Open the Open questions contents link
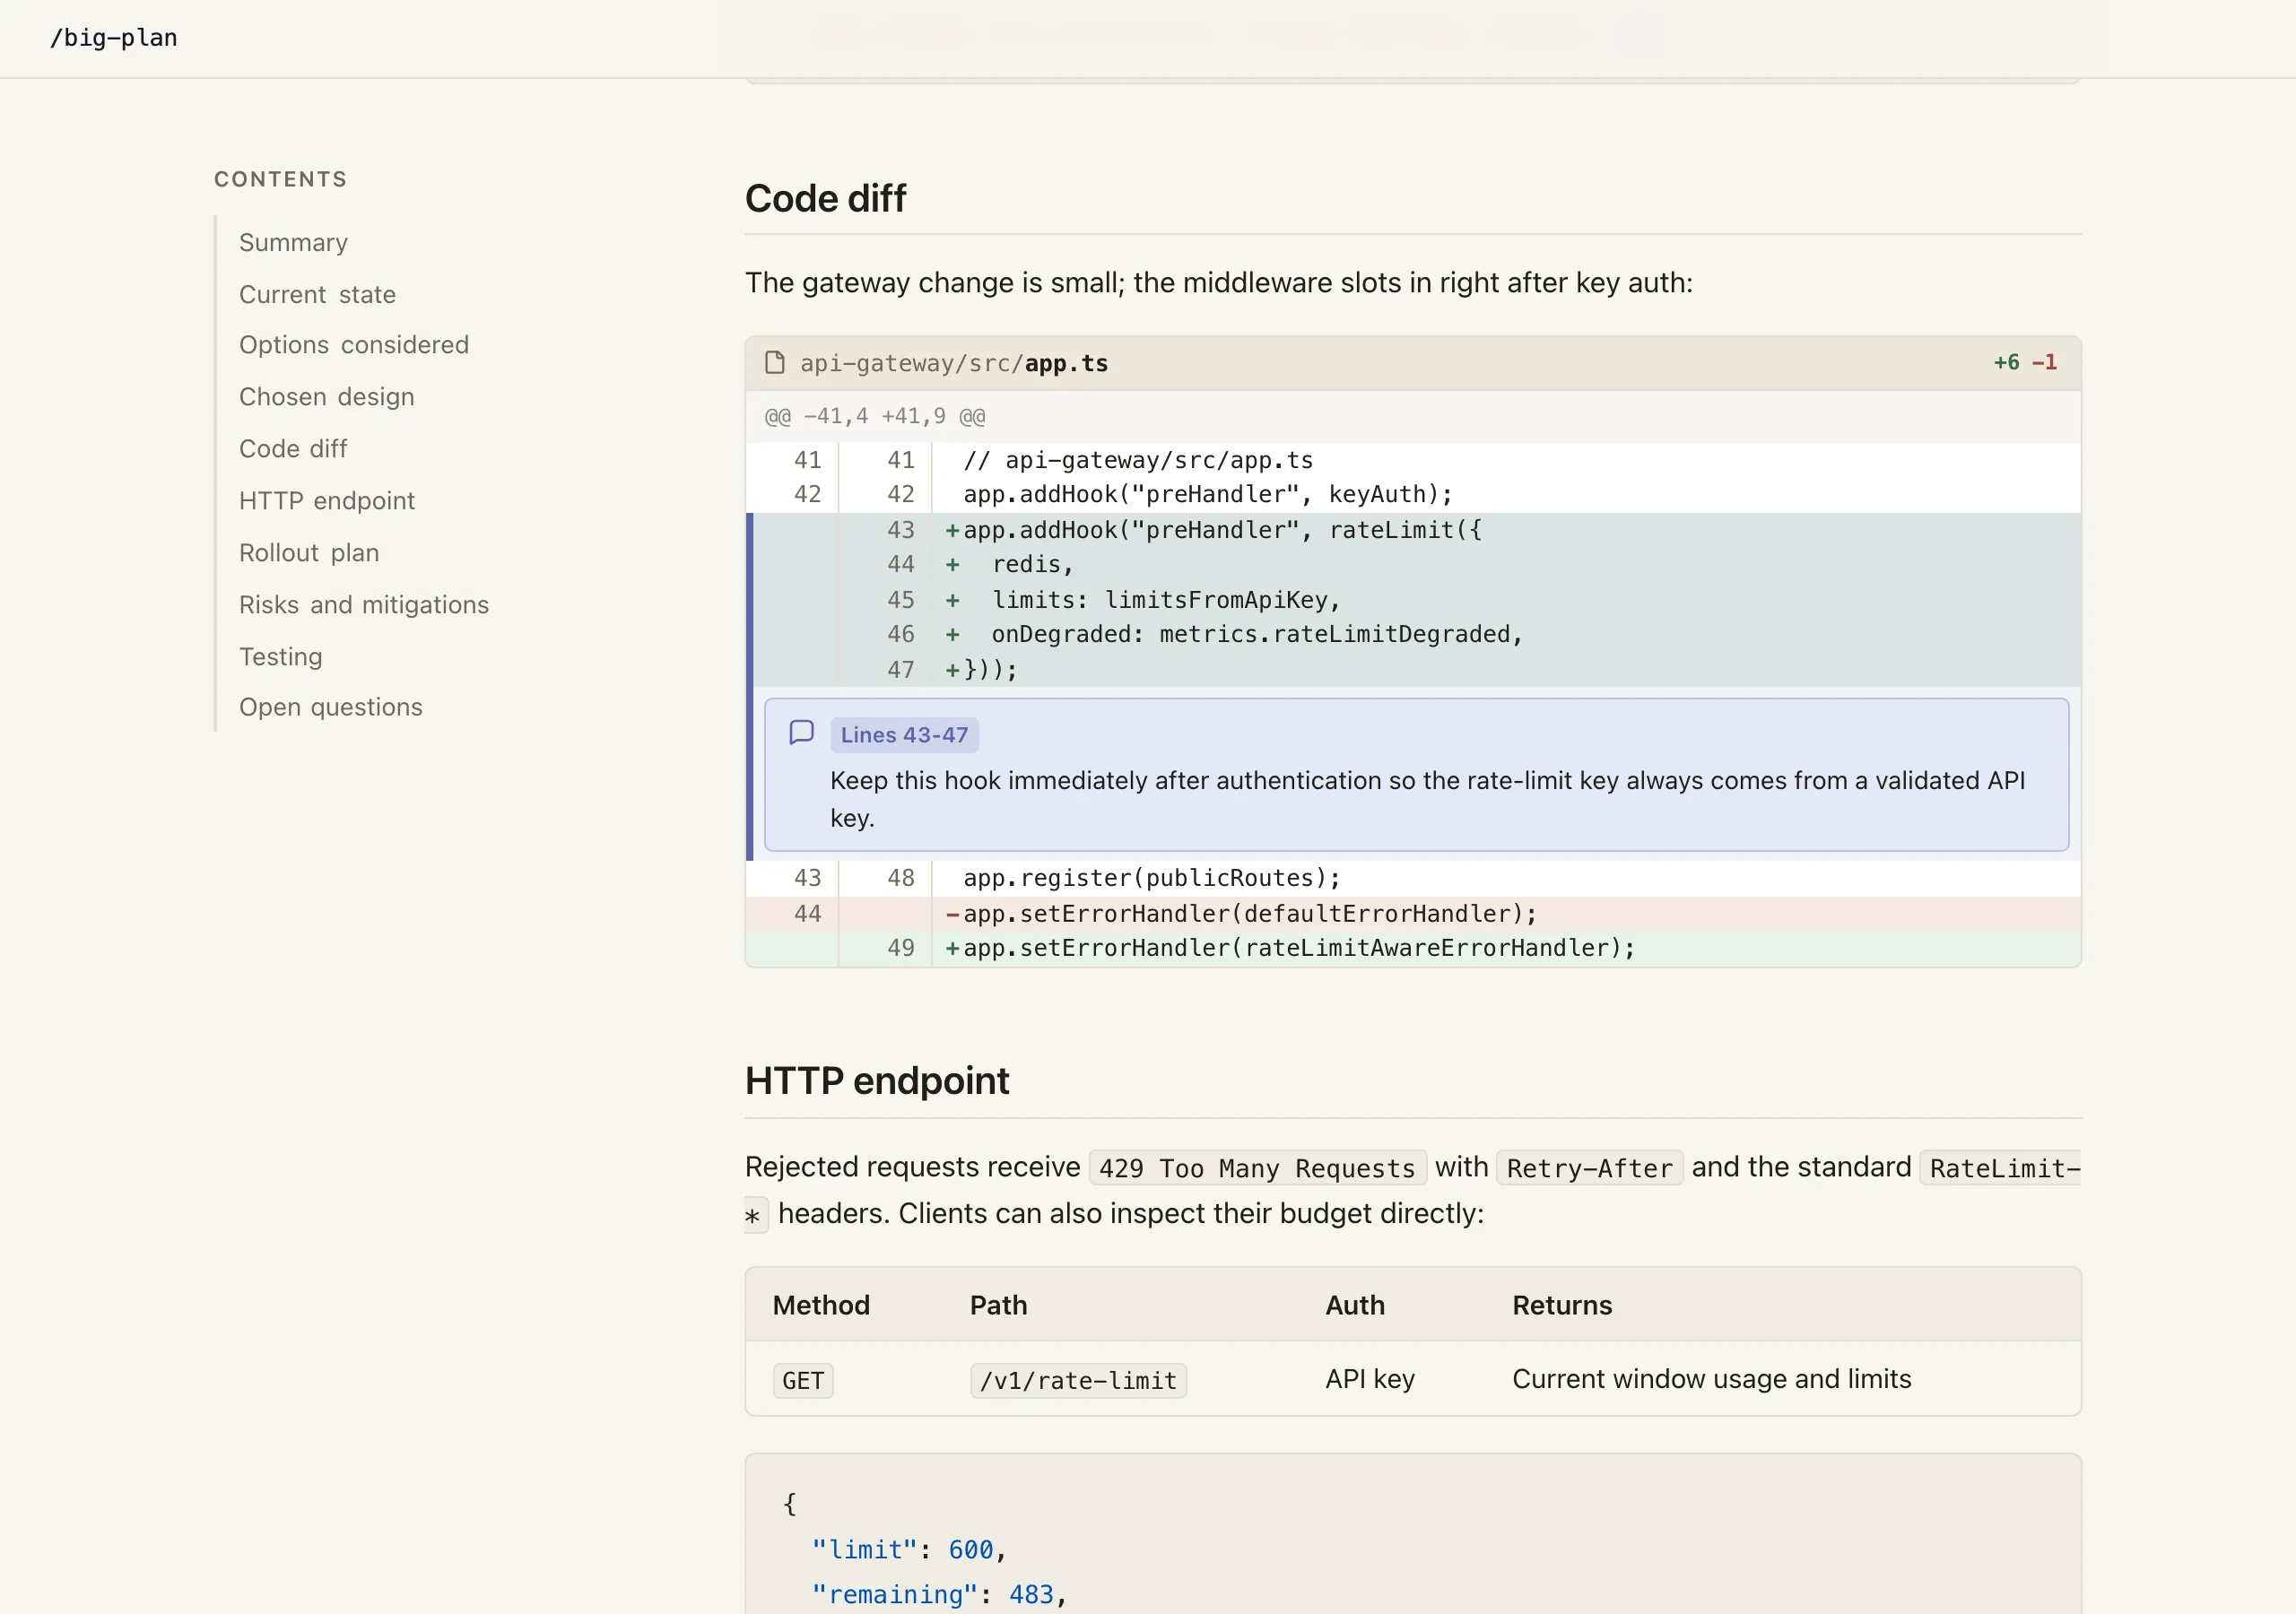The height and width of the screenshot is (1614, 2296). click(331, 707)
